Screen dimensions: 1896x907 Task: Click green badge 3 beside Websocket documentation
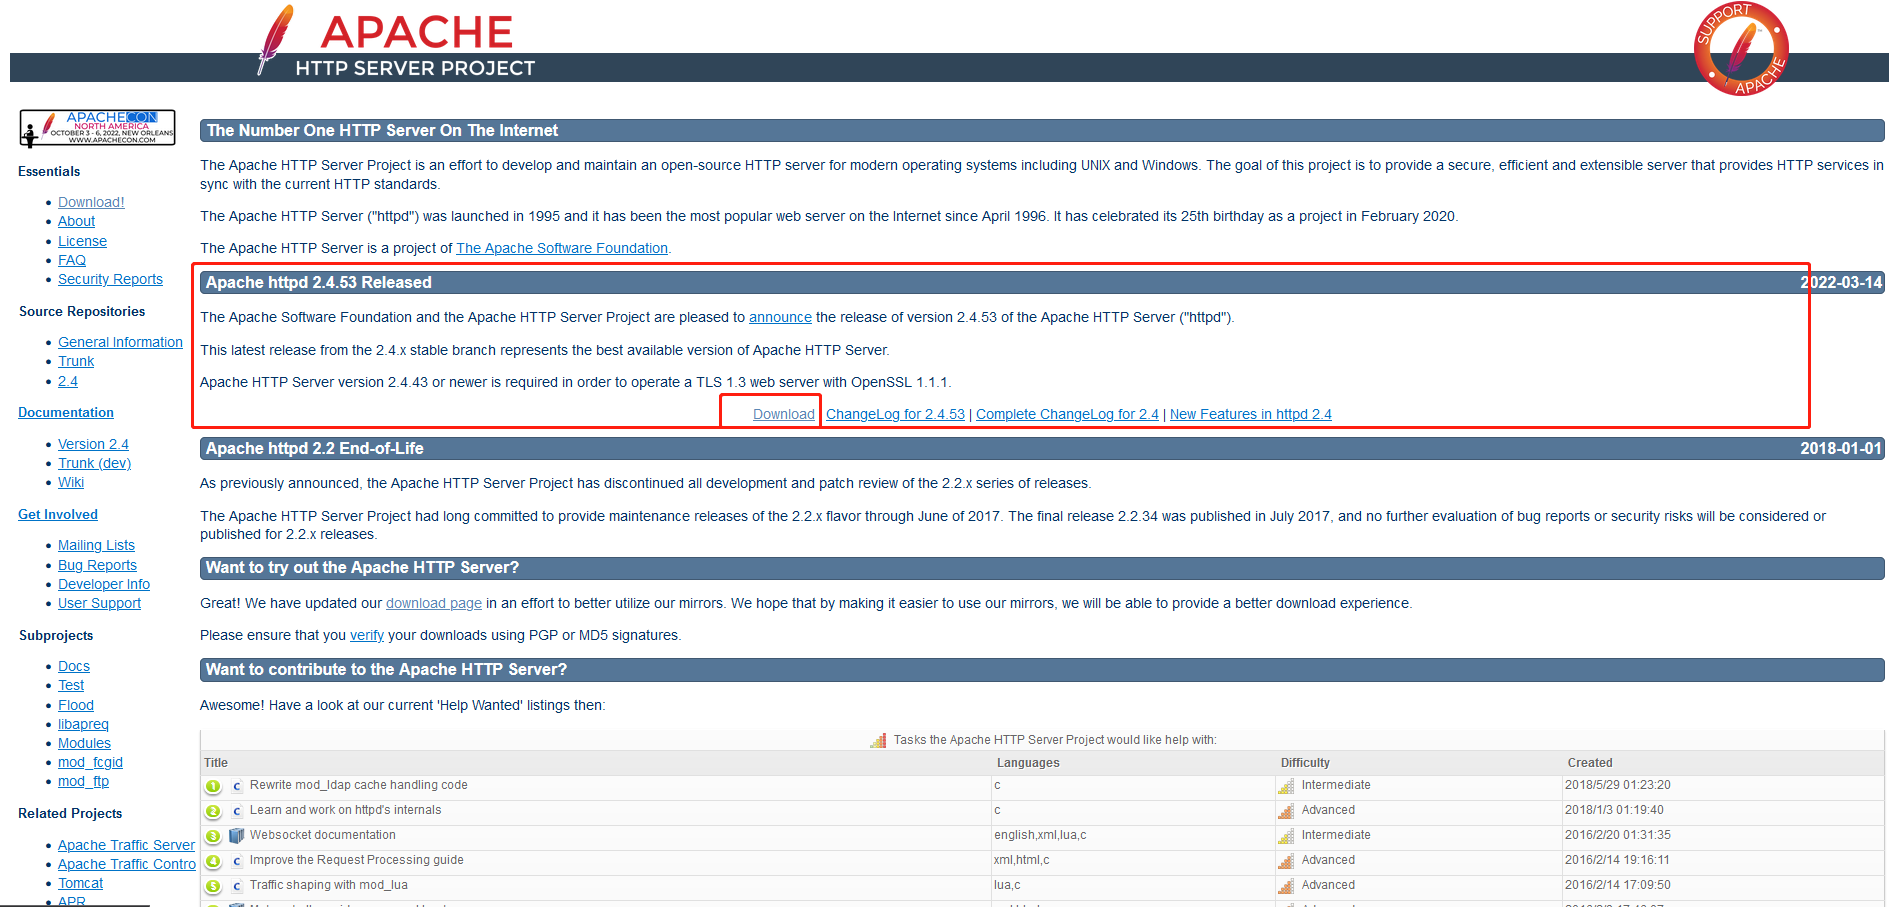click(212, 835)
